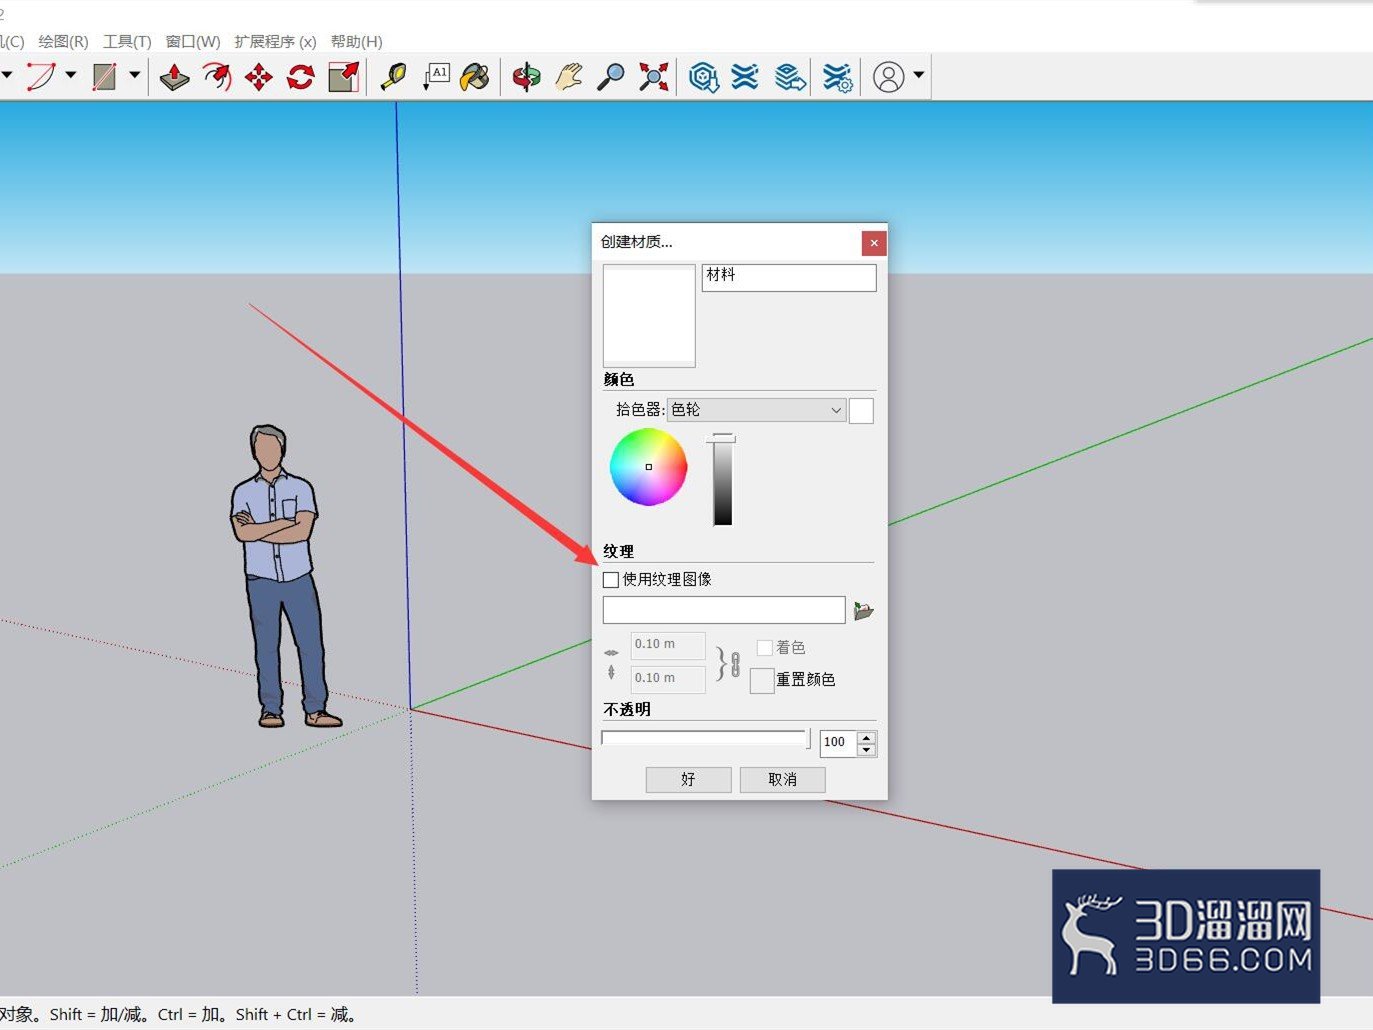Open the 绘图(R) menu

(63, 41)
